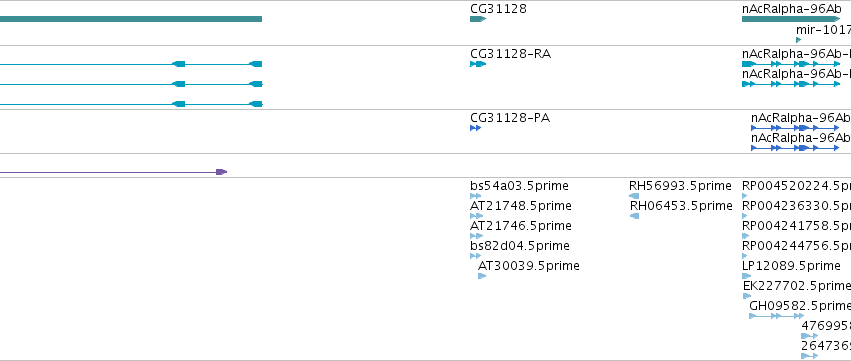
Task: Click the AT30039.5prime EST arrow
Action: click(482, 276)
